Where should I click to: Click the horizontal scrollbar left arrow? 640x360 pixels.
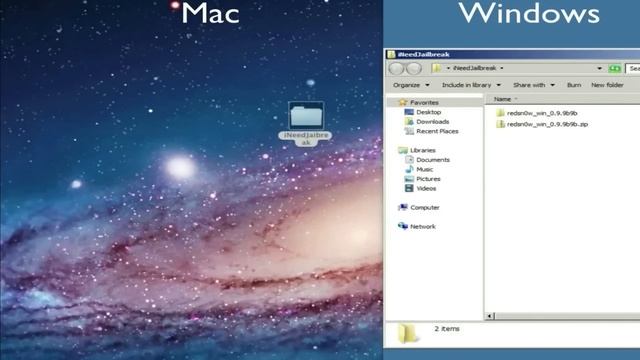click(489, 316)
